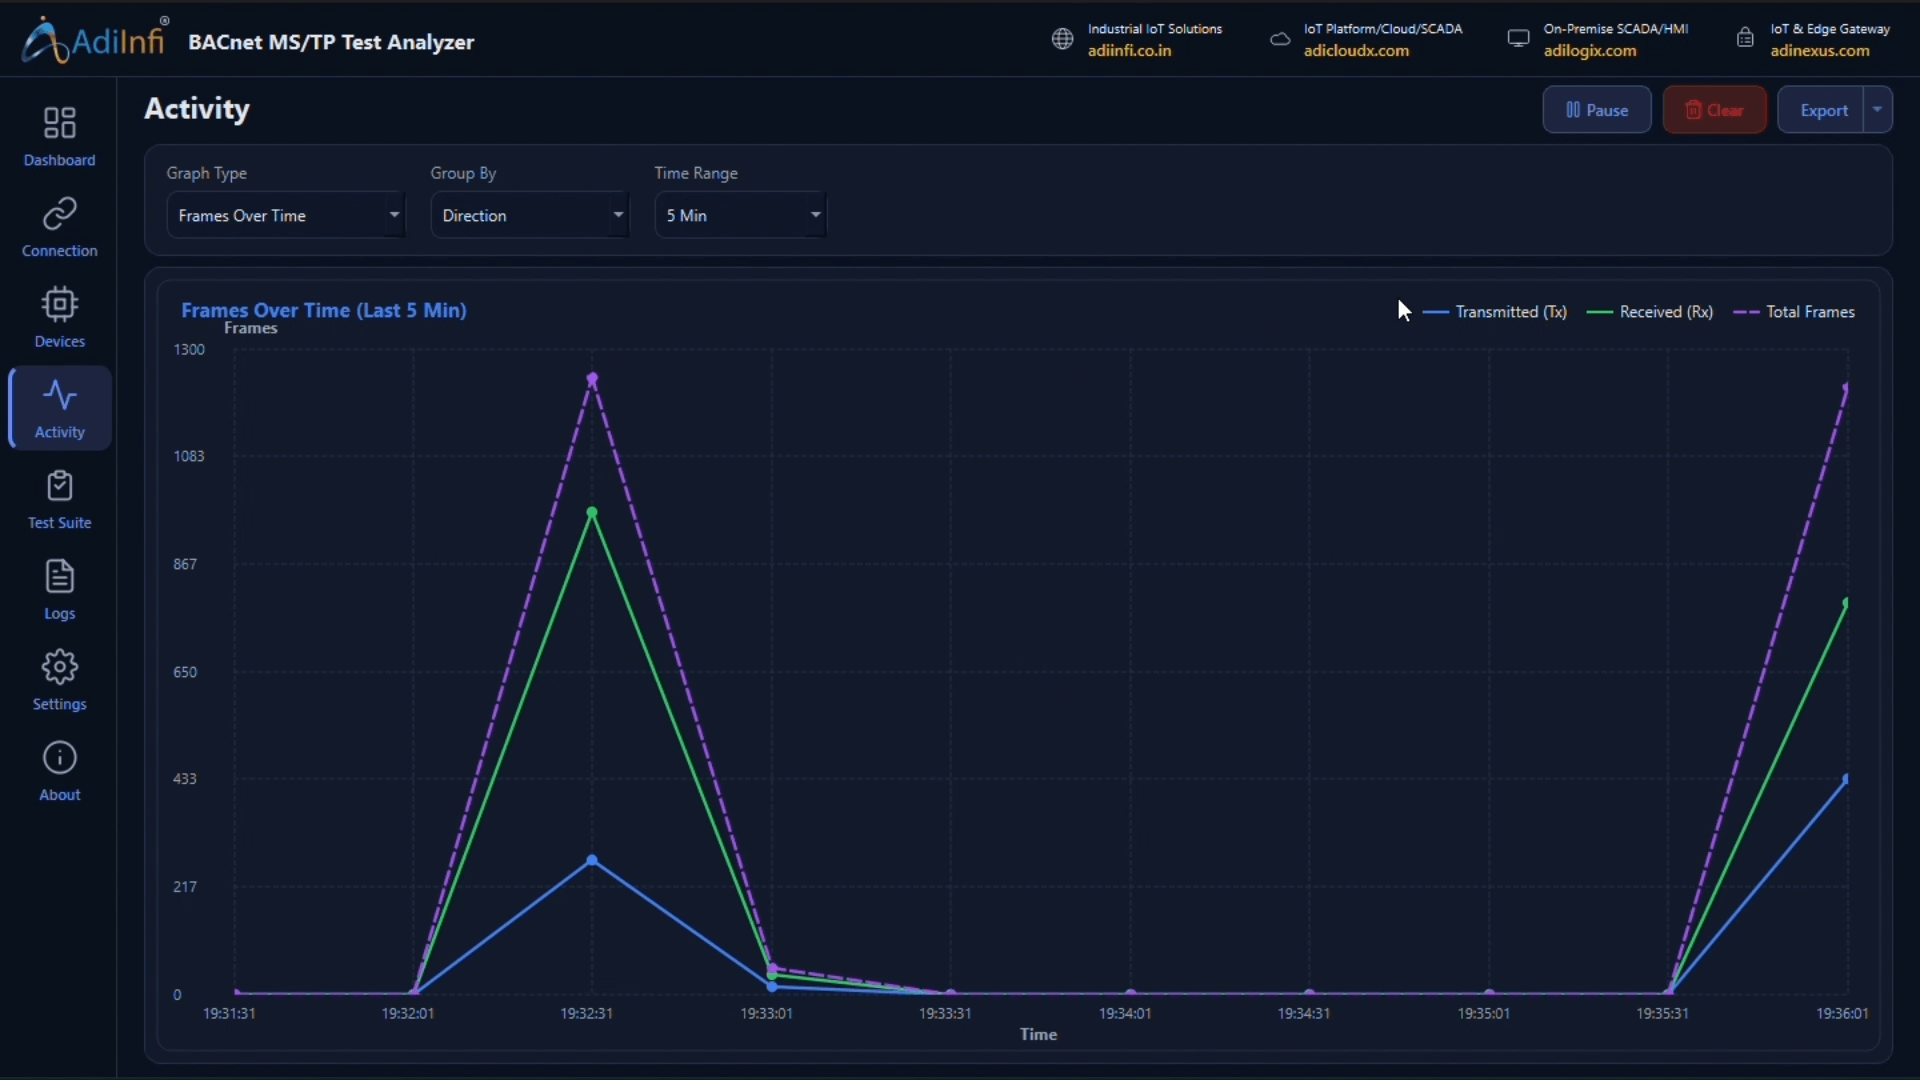The width and height of the screenshot is (1920, 1080).
Task: Toggle the Transmitted (Tx) legend series
Action: (x=1494, y=312)
